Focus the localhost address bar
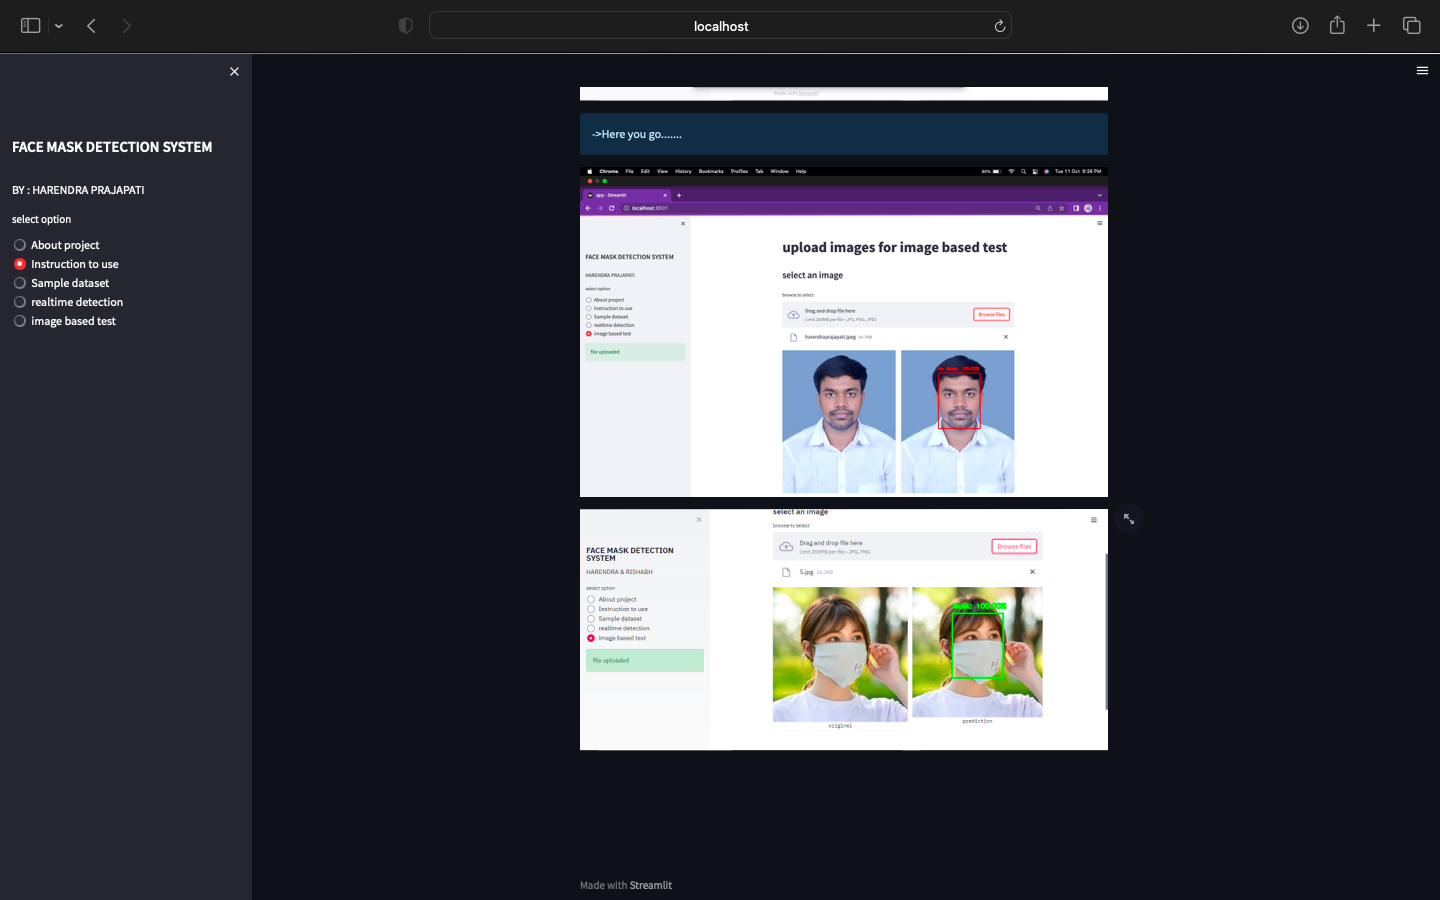This screenshot has width=1440, height=900. tap(720, 26)
